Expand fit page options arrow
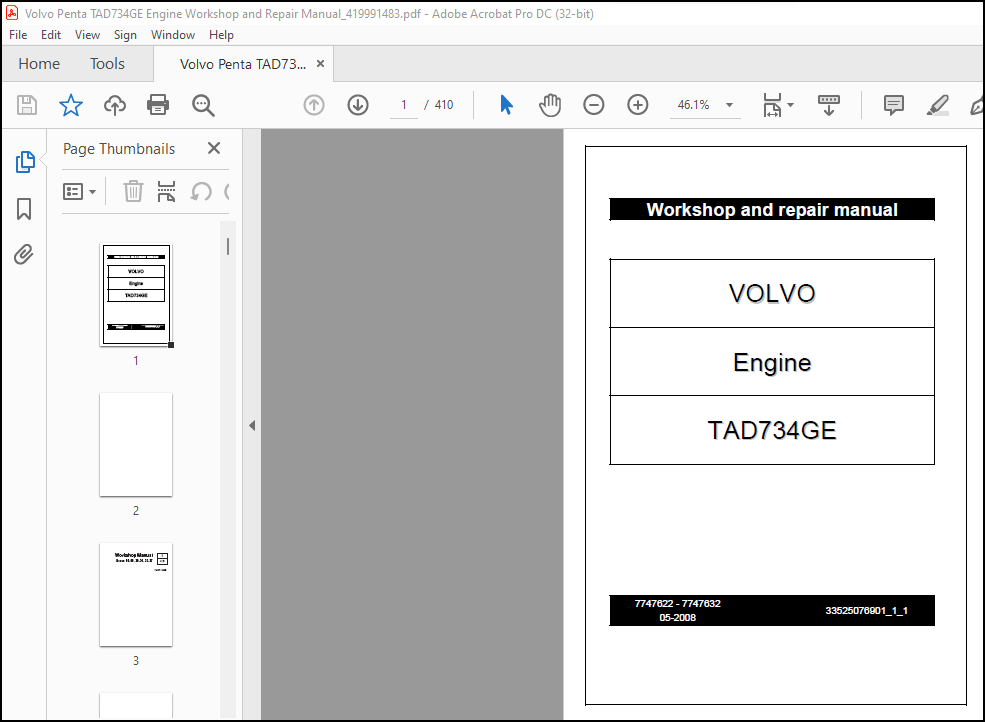This screenshot has width=985, height=722. click(x=790, y=105)
